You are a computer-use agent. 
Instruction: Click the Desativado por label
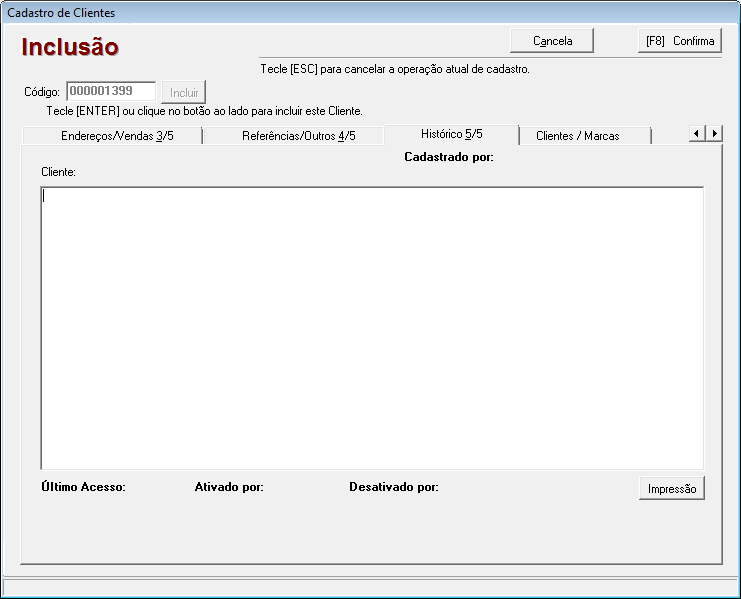[393, 488]
